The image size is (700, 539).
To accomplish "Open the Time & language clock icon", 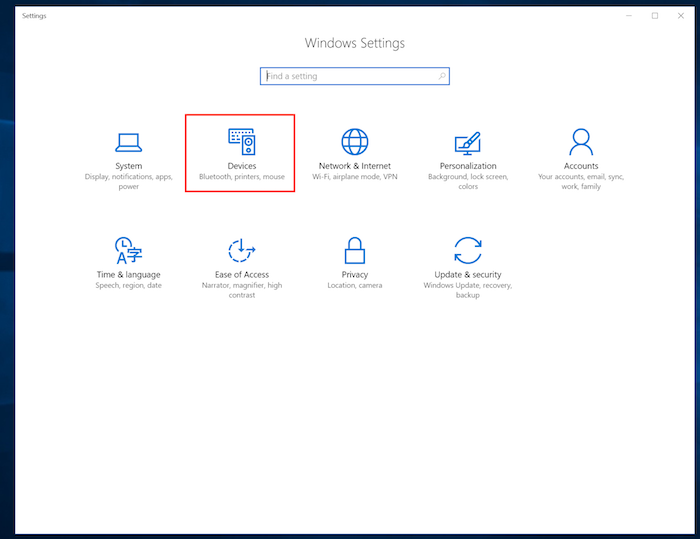I will [x=128, y=251].
